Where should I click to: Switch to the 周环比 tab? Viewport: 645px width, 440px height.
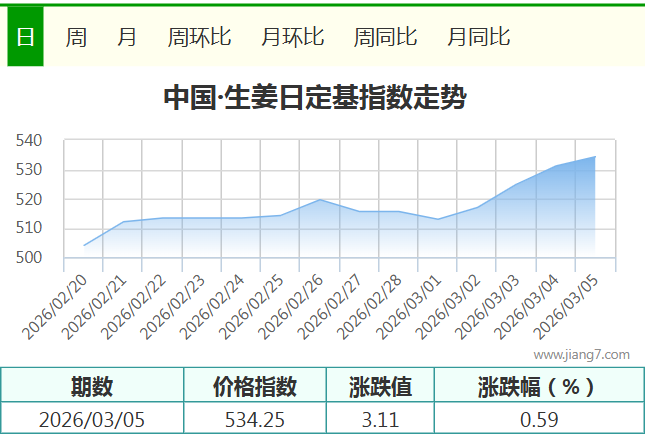coord(200,37)
